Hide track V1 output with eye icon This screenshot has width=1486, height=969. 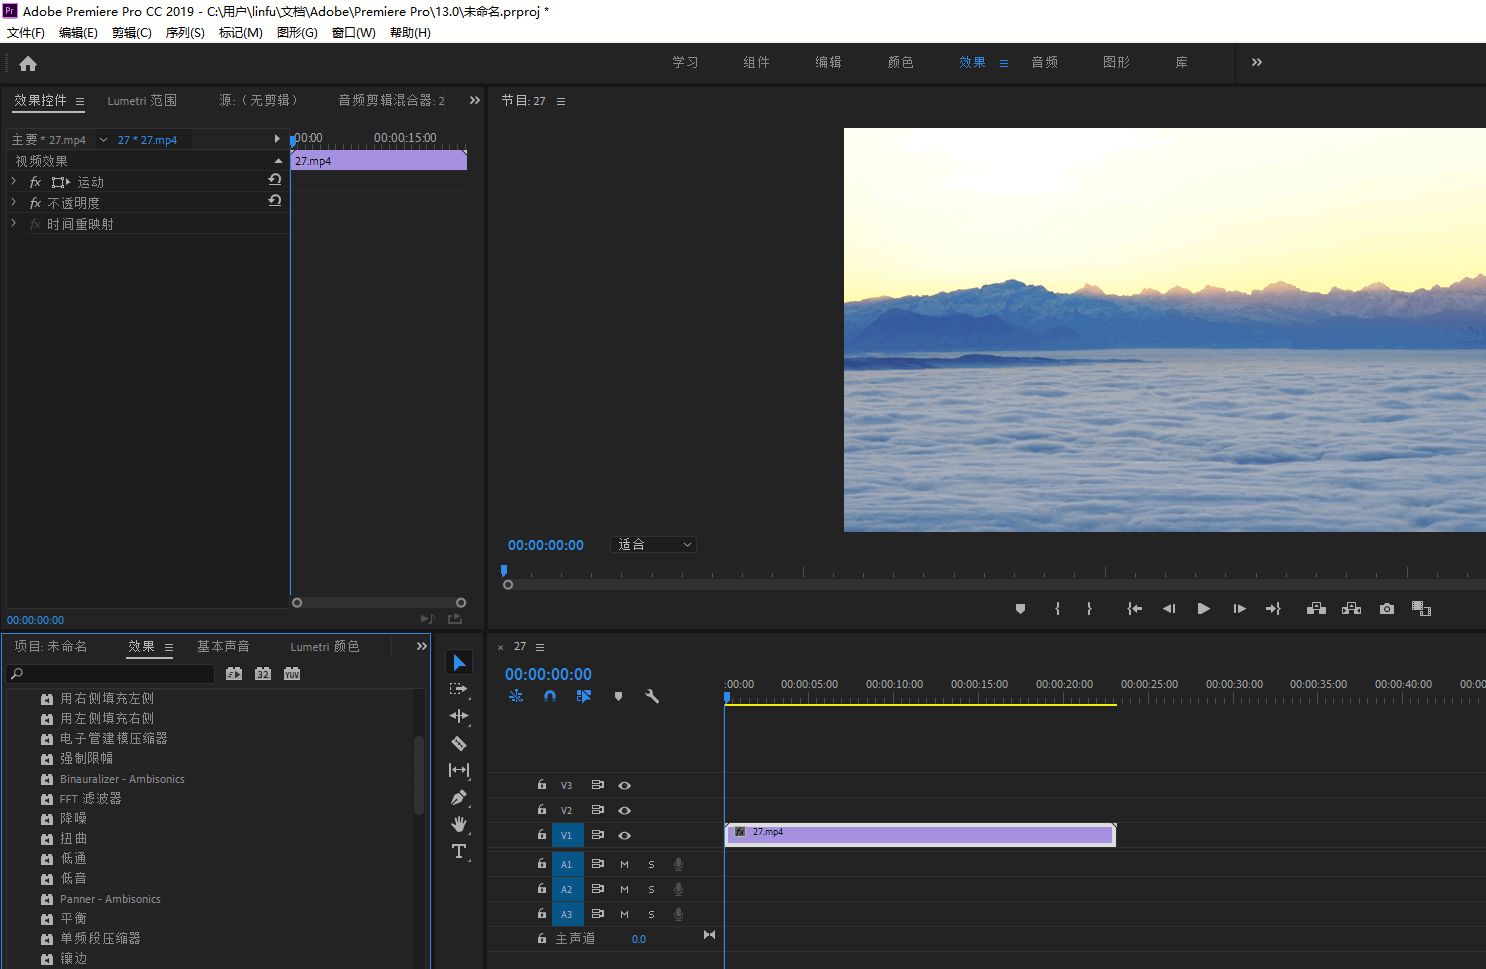624,835
